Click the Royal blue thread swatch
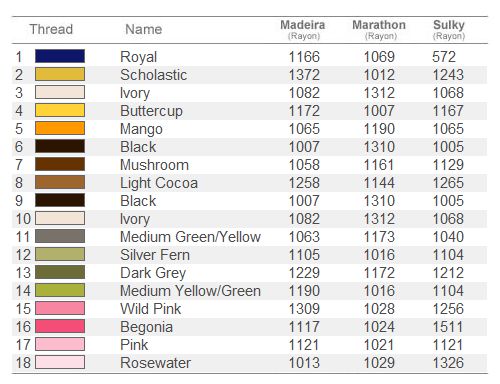500x384 pixels. tap(60, 56)
